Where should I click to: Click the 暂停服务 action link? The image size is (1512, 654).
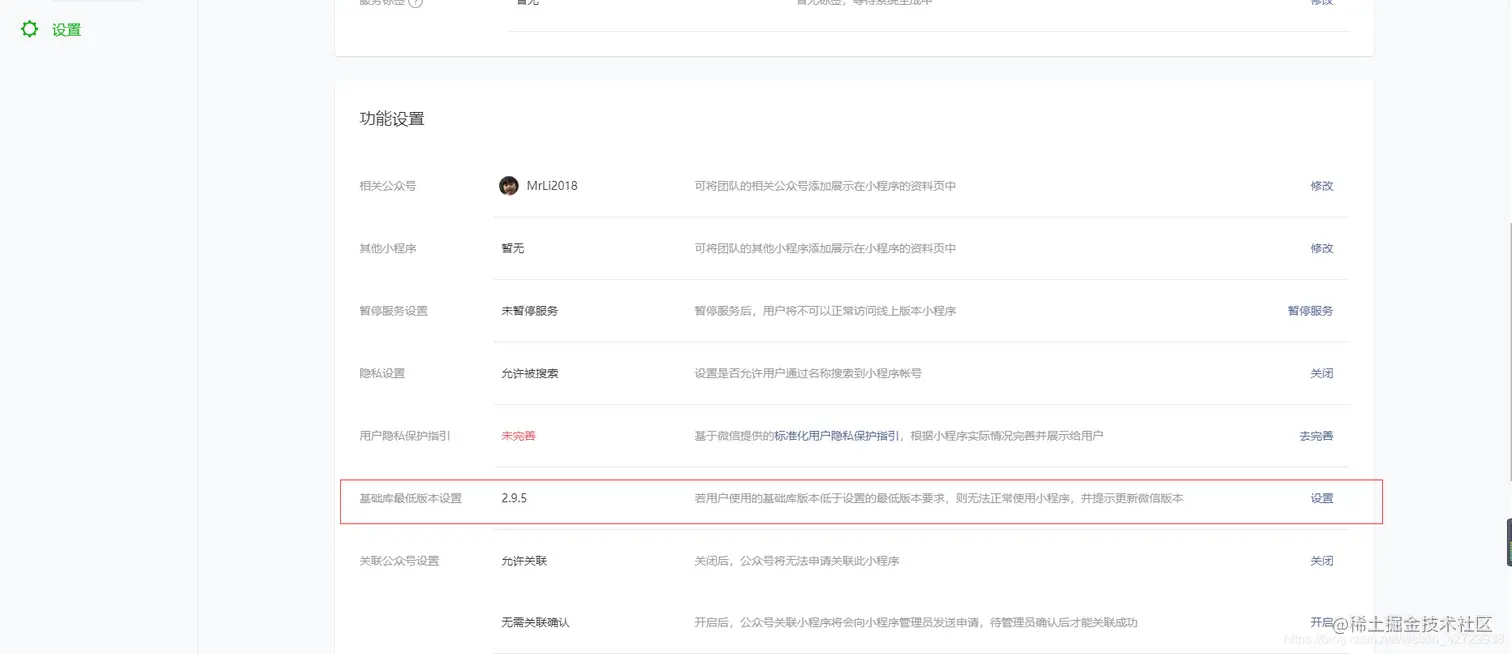click(x=1310, y=311)
